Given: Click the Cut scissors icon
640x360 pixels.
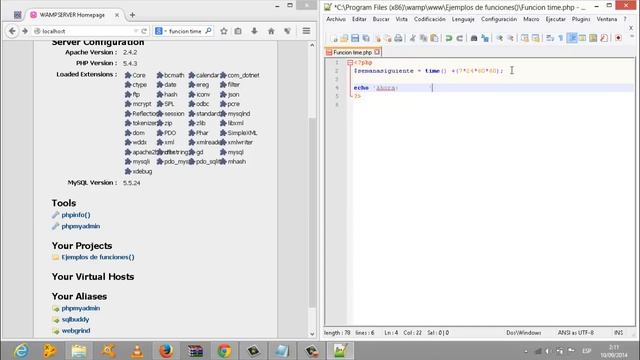Looking at the screenshot, I should click(413, 38).
